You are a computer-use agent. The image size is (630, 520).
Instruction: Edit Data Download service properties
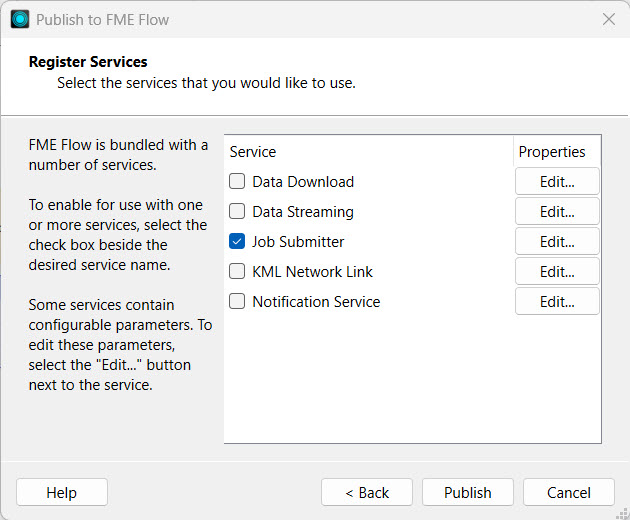click(557, 182)
